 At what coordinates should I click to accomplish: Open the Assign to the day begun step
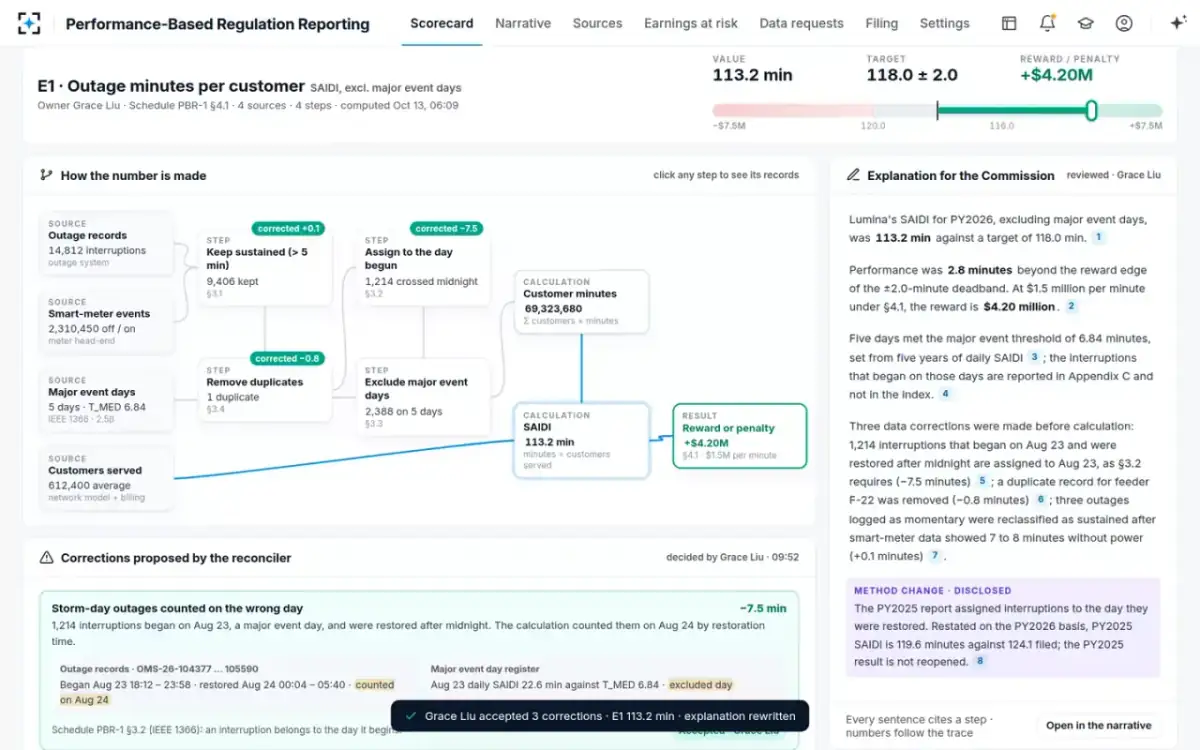tap(423, 267)
